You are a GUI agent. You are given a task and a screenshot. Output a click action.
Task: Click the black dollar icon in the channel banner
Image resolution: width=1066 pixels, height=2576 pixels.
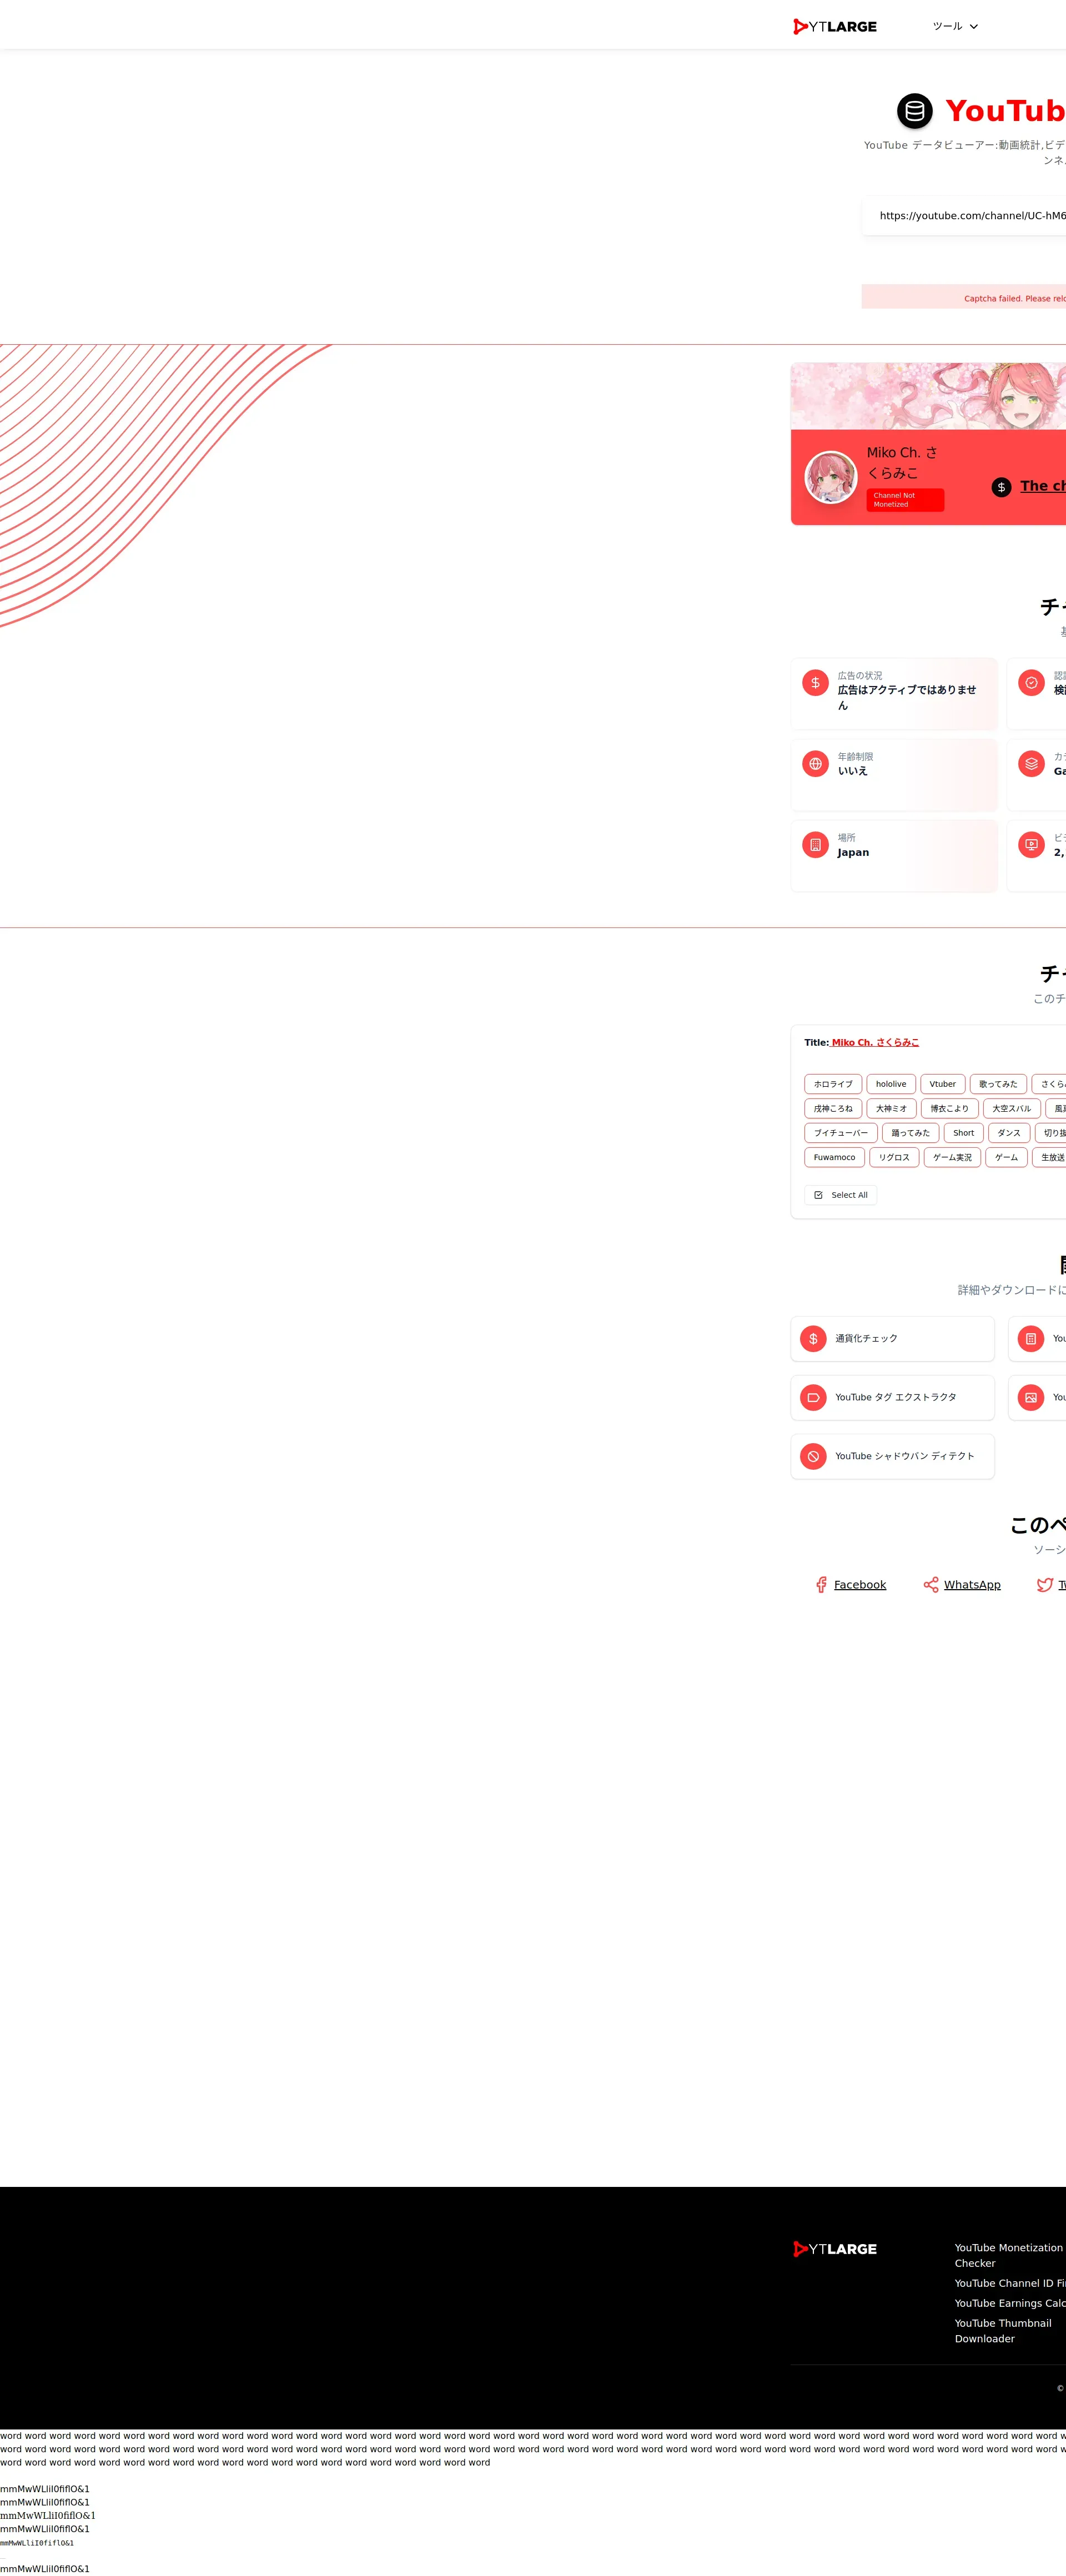coord(1001,487)
